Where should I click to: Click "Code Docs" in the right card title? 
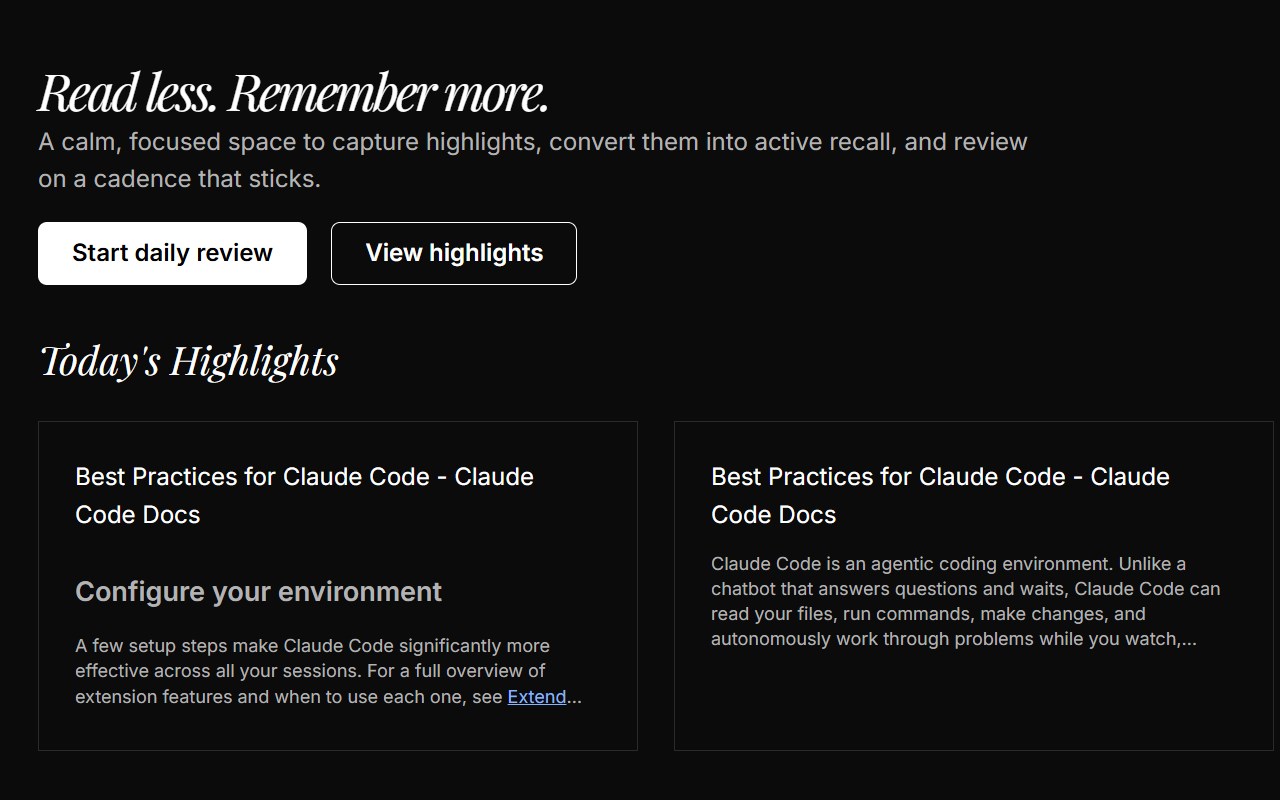coord(774,515)
